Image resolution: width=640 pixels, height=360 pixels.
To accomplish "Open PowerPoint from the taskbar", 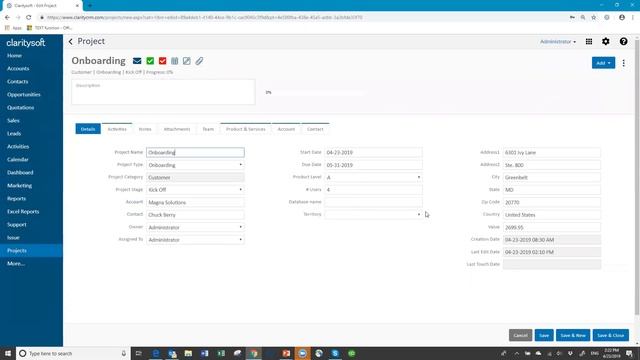I will 286,353.
